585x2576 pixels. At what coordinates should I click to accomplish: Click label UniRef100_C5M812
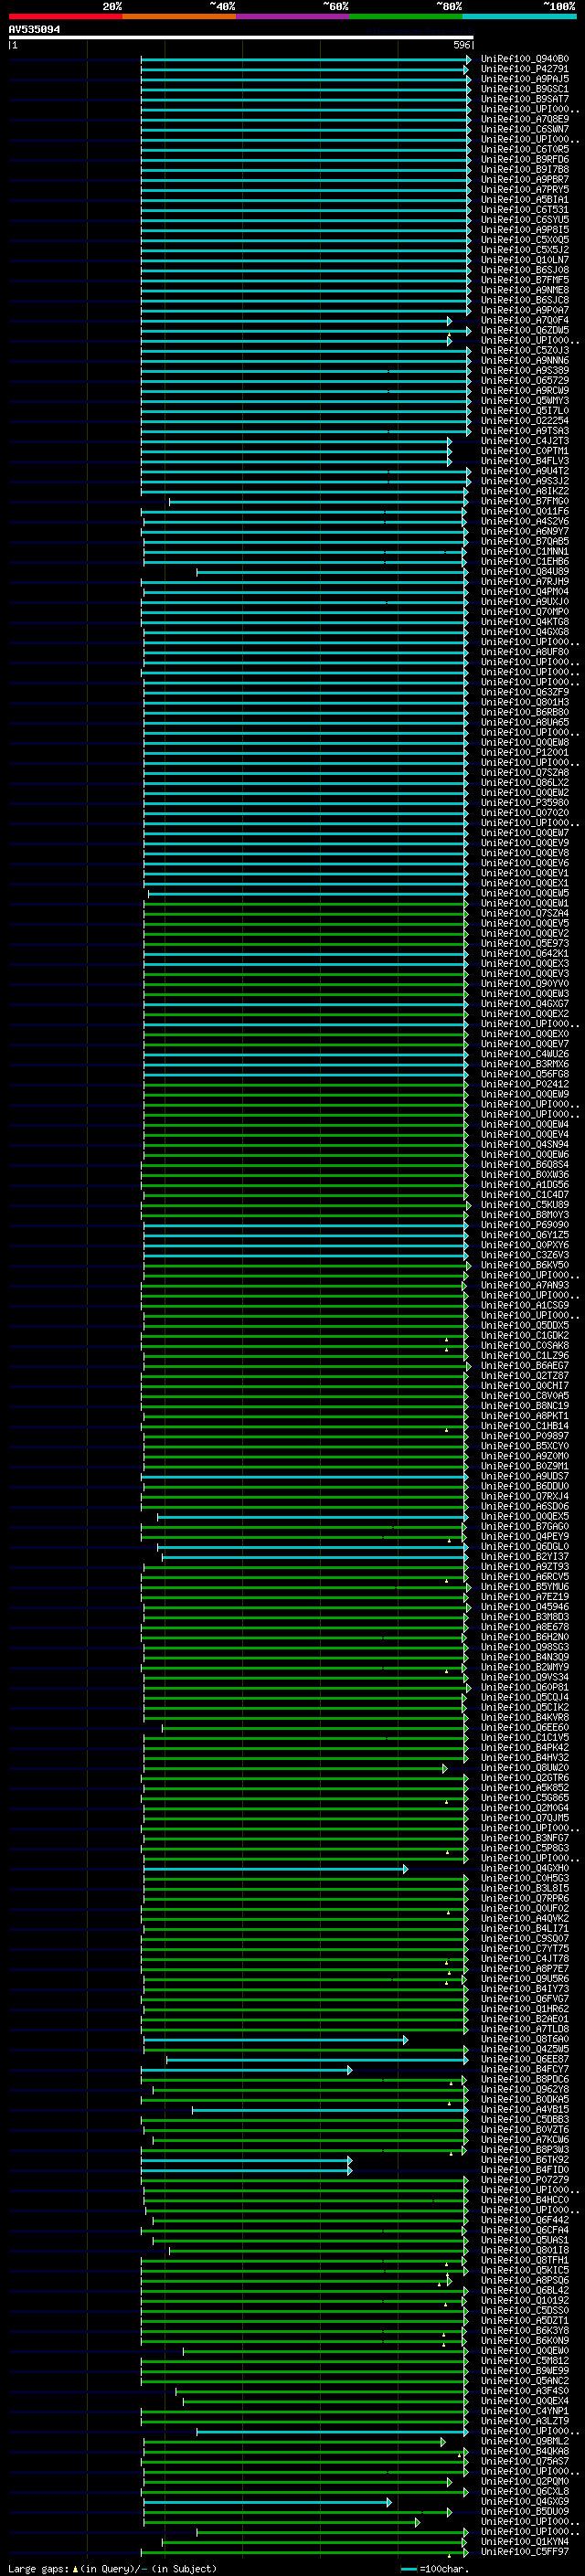coord(525,2360)
